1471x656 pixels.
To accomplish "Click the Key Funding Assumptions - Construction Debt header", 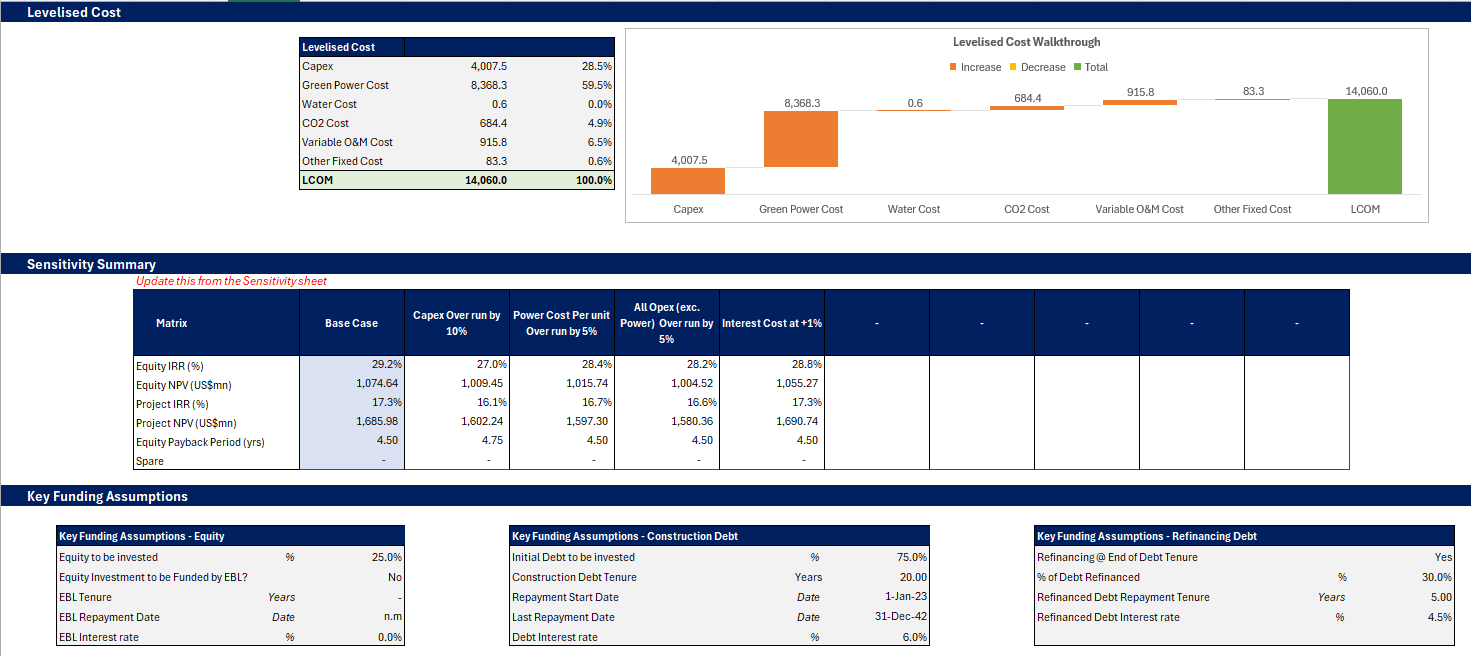I will (x=625, y=536).
